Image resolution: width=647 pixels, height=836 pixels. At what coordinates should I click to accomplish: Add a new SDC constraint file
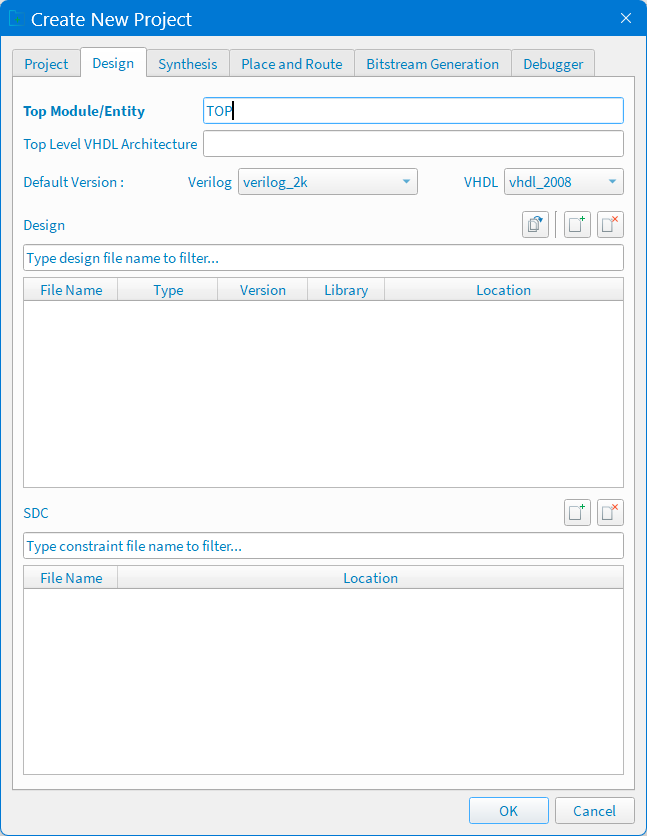point(577,513)
